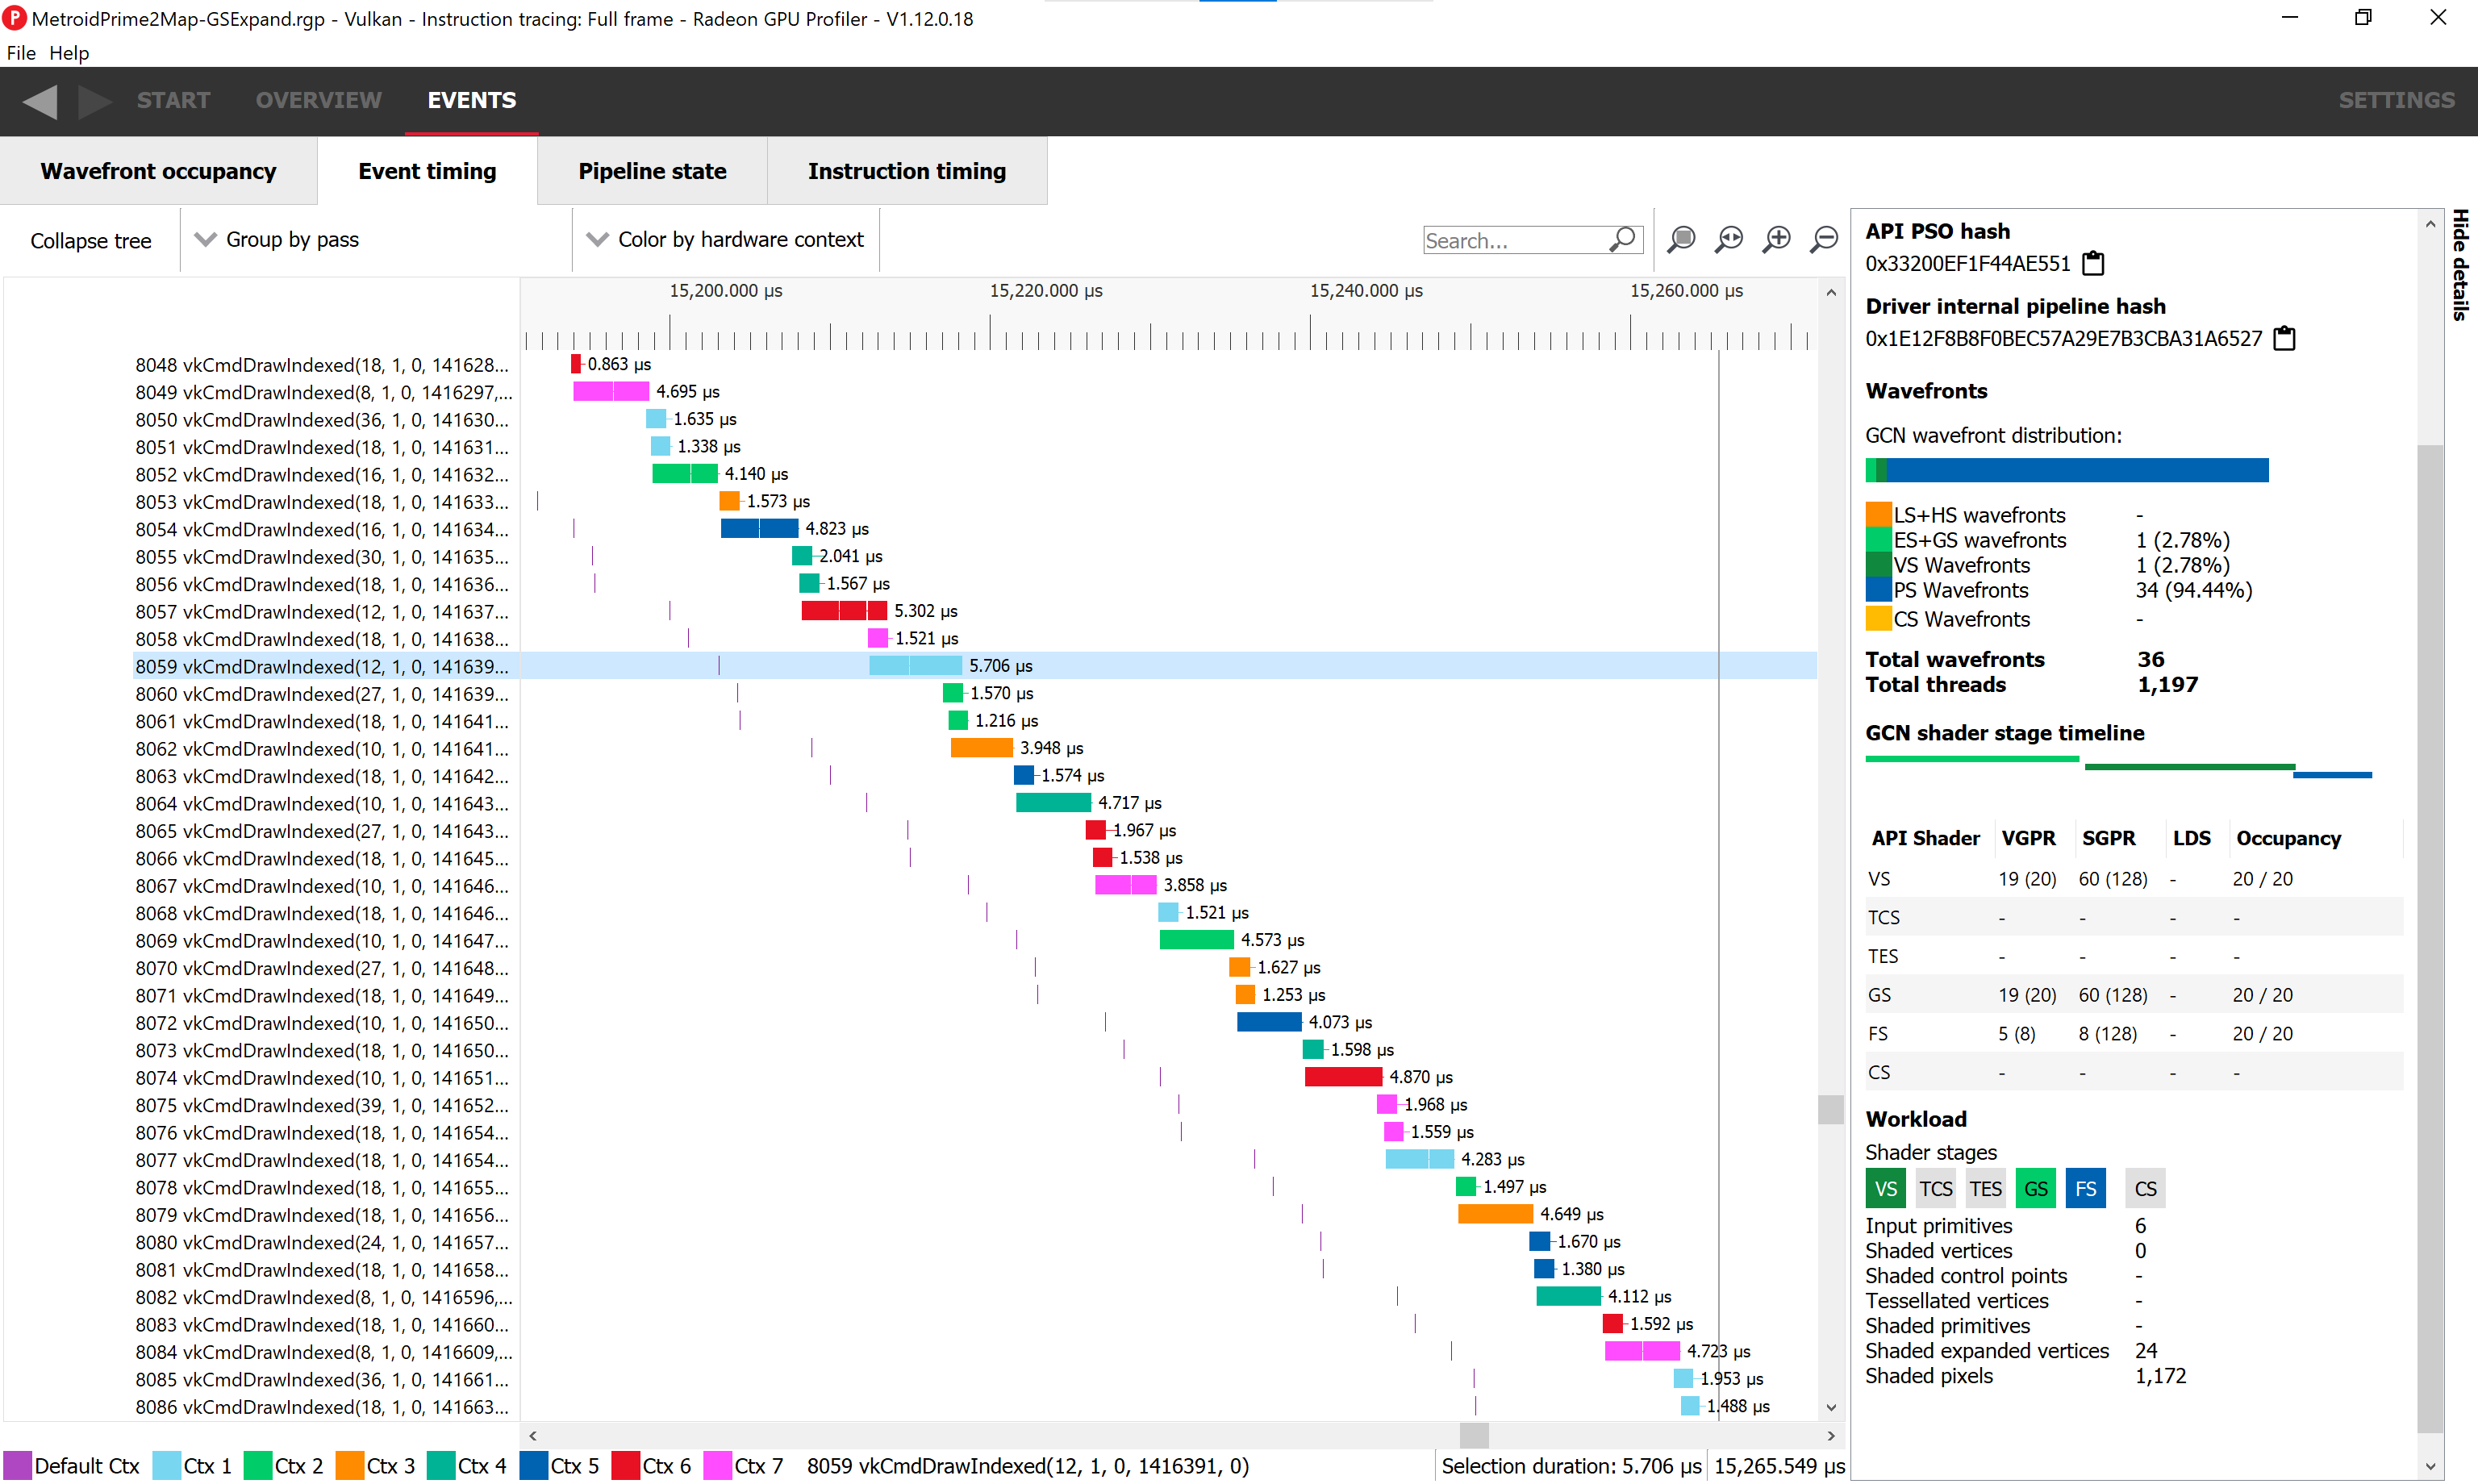Toggle the VS shader stage button
This screenshot has width=2478, height=1484.
pyautogui.click(x=1885, y=1189)
